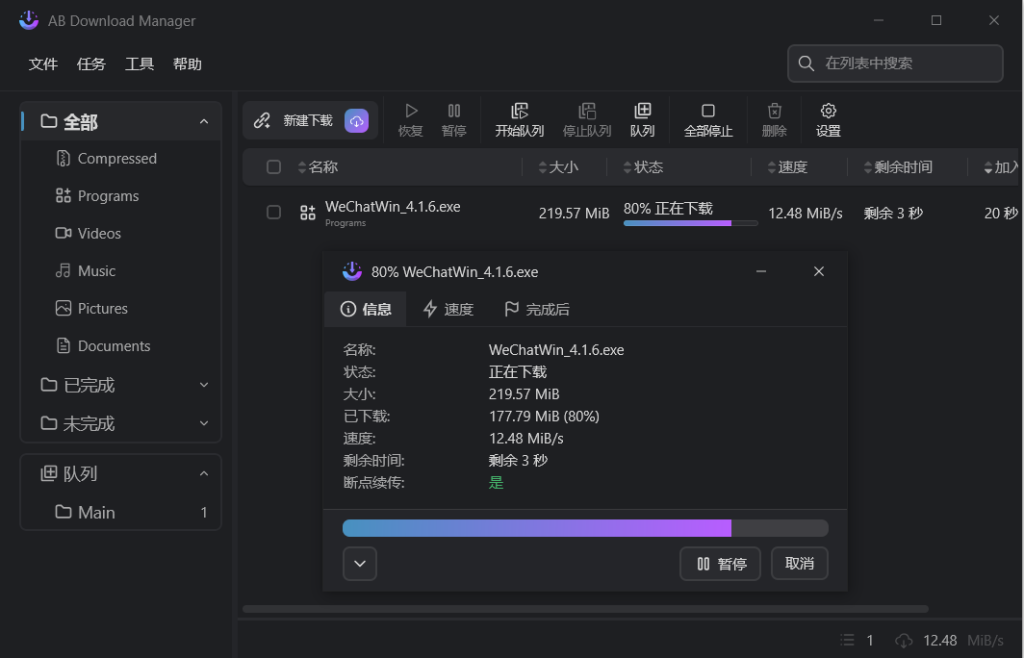Image resolution: width=1024 pixels, height=658 pixels.
Task: Expand details with dialog chevron-down button
Action: click(x=359, y=564)
